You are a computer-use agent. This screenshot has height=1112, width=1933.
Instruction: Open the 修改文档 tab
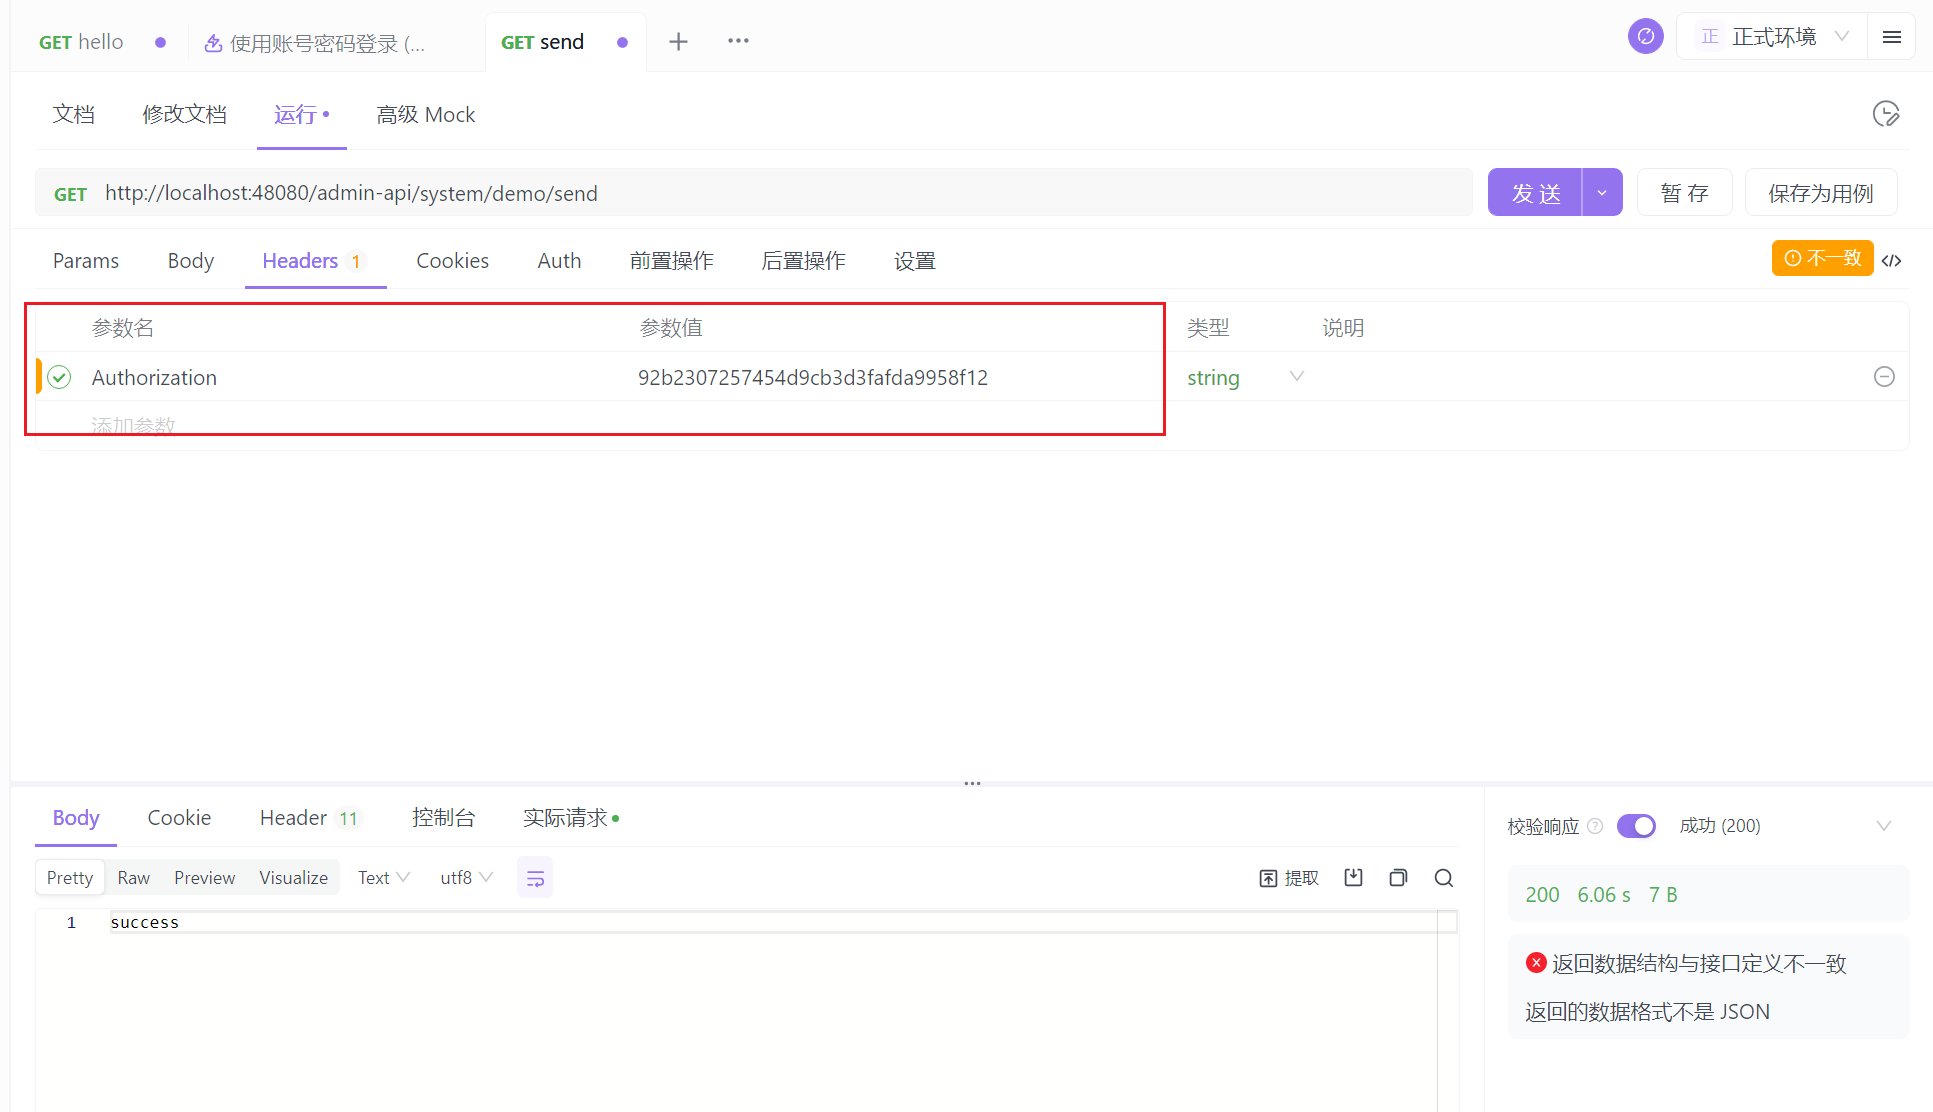click(184, 114)
